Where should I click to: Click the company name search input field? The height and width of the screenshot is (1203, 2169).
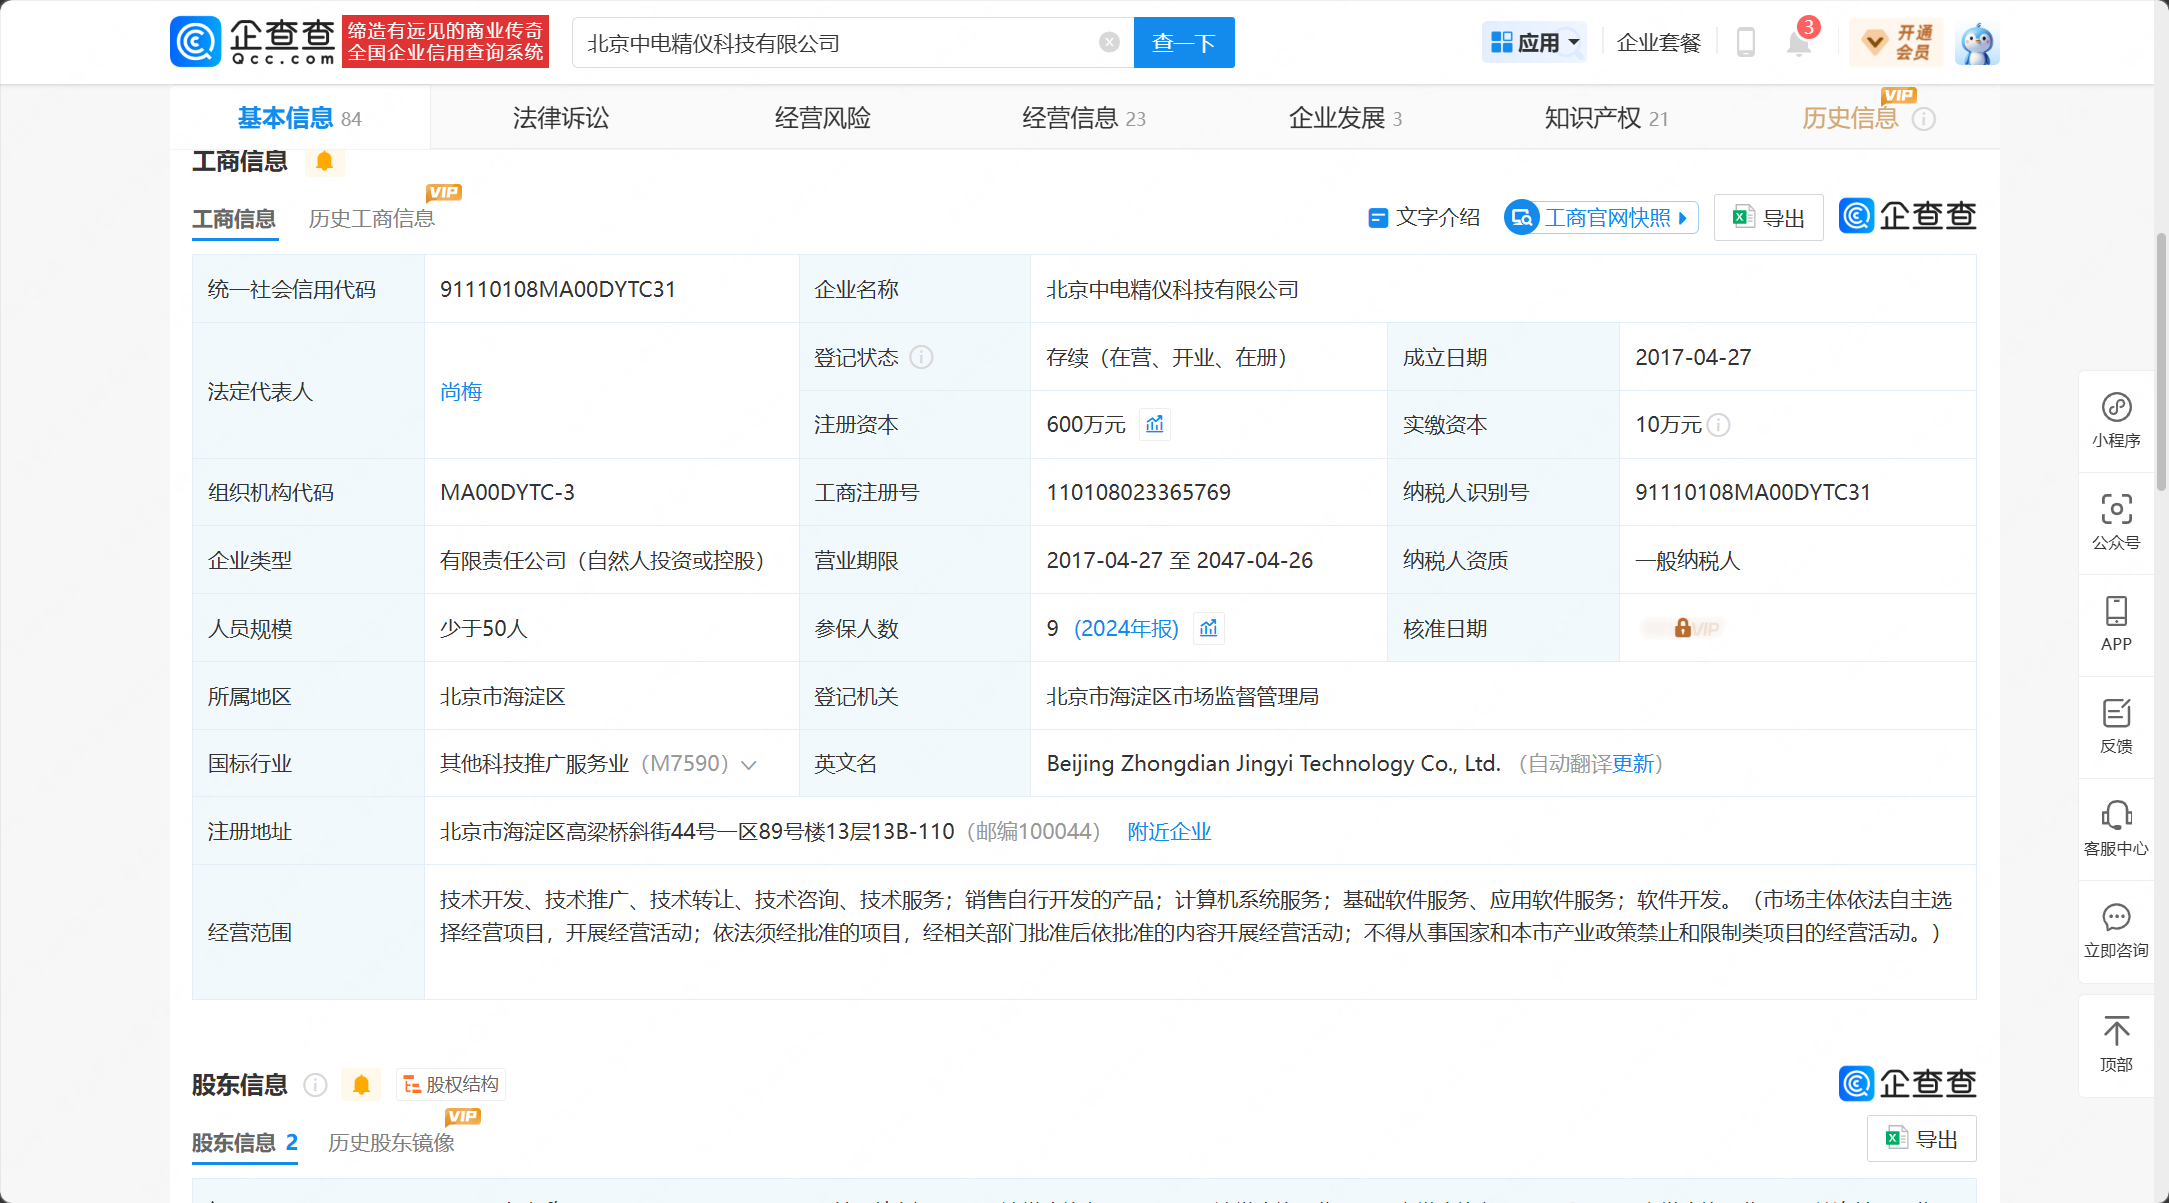840,43
